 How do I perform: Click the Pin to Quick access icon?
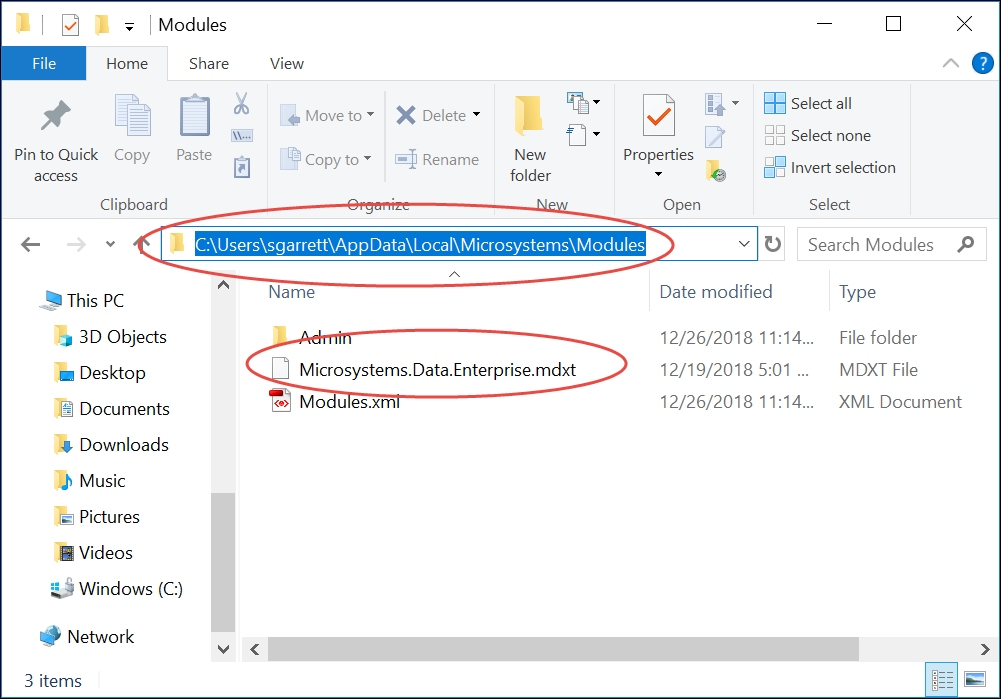point(56,117)
